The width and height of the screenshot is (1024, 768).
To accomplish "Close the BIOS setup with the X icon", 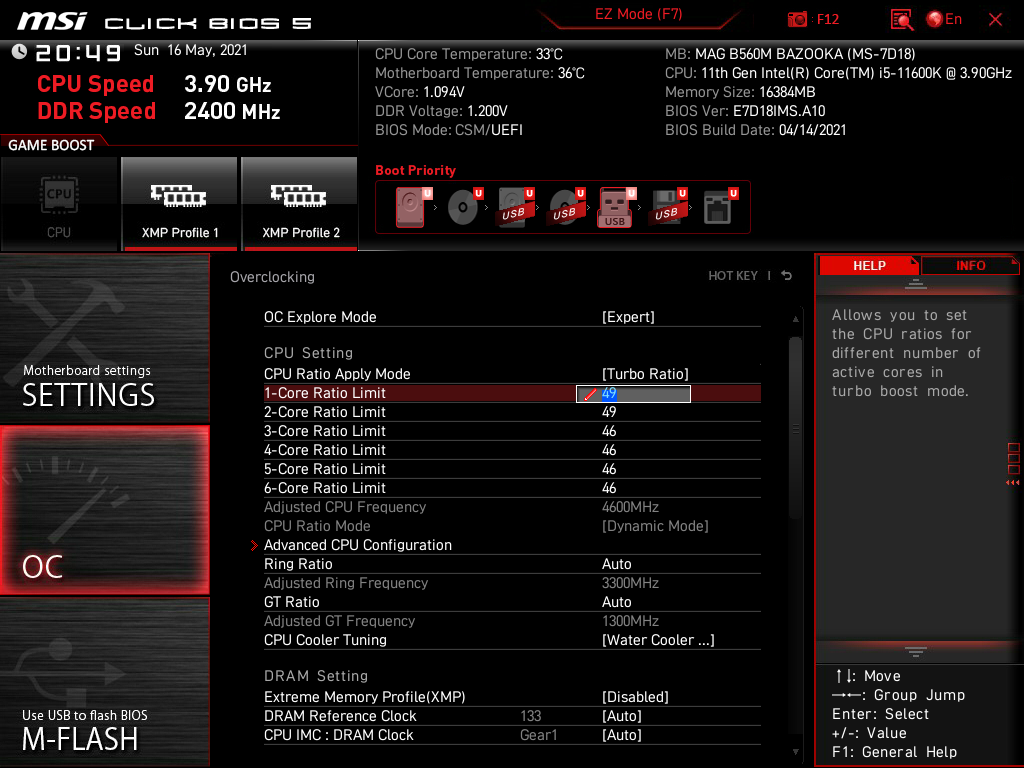I will point(995,20).
